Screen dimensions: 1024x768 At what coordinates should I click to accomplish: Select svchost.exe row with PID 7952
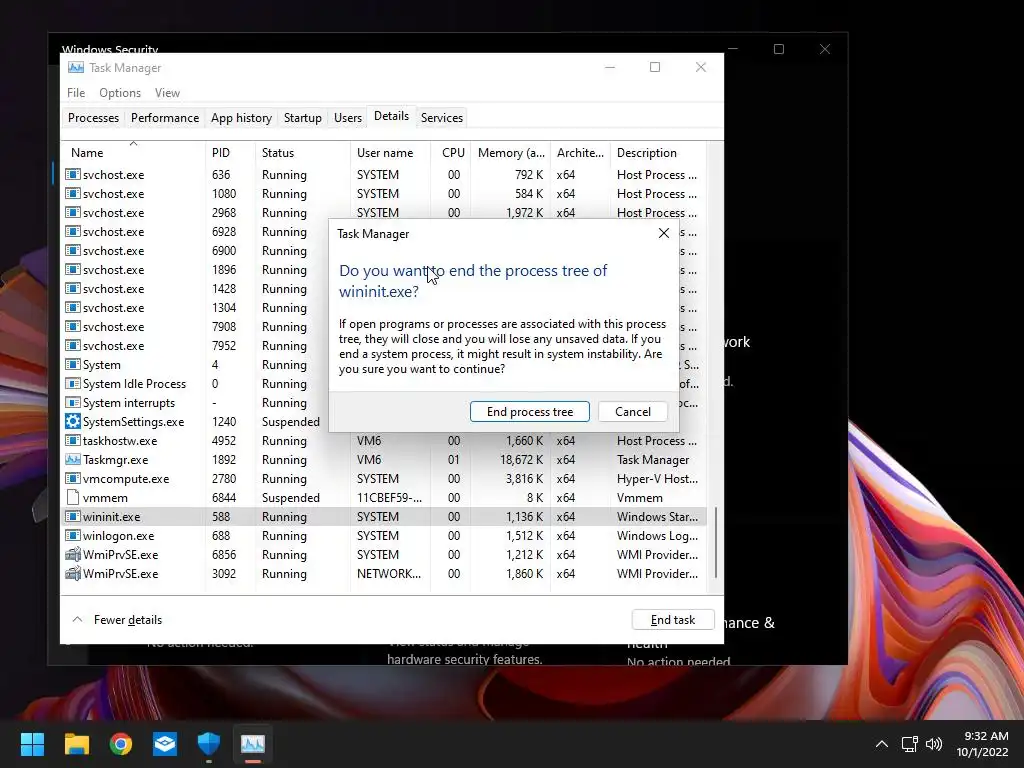click(384, 345)
